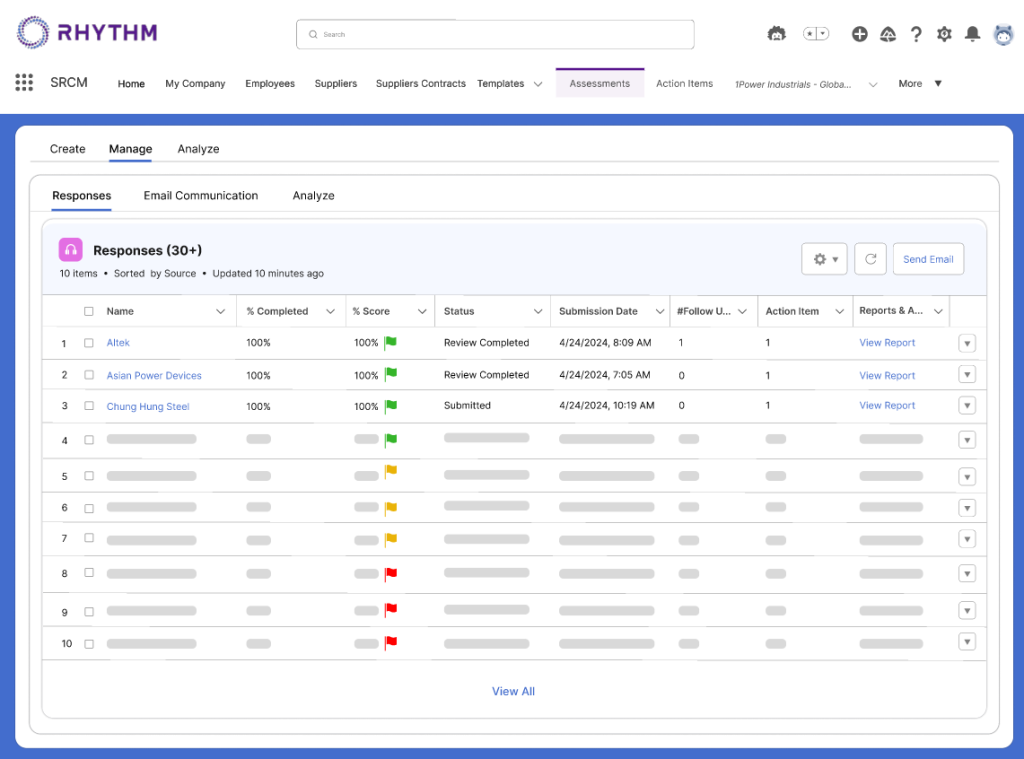Toggle the select-all header checkbox
The width and height of the screenshot is (1024, 759).
click(x=89, y=311)
